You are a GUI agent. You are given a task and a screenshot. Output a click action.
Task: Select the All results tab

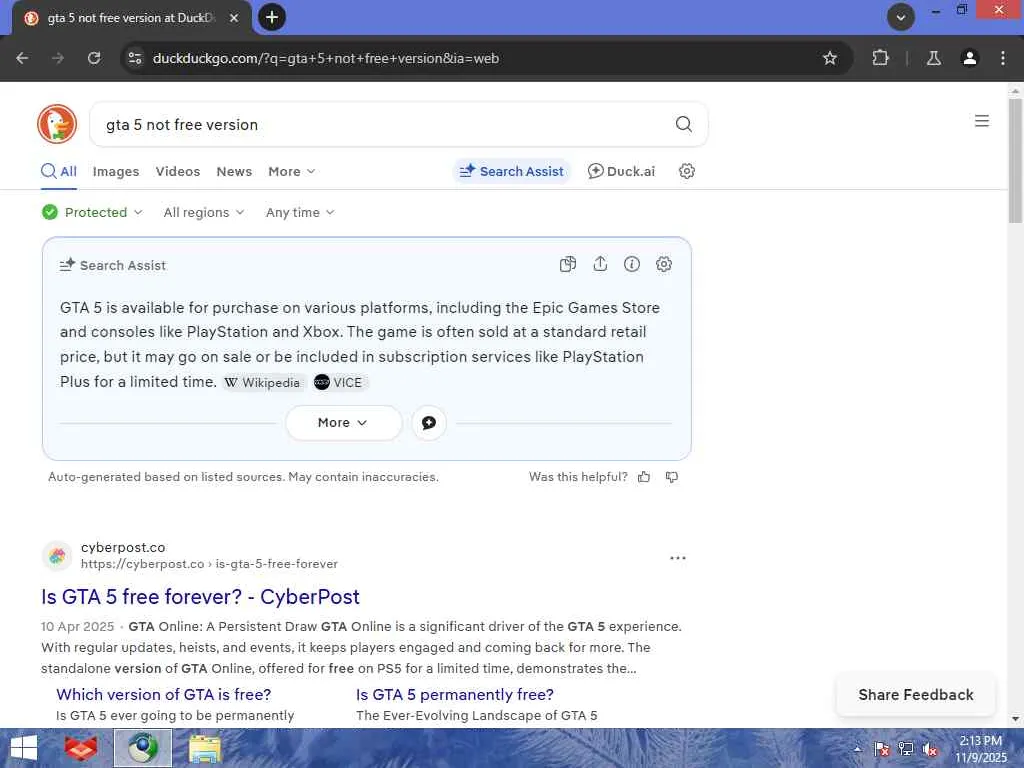tap(59, 171)
